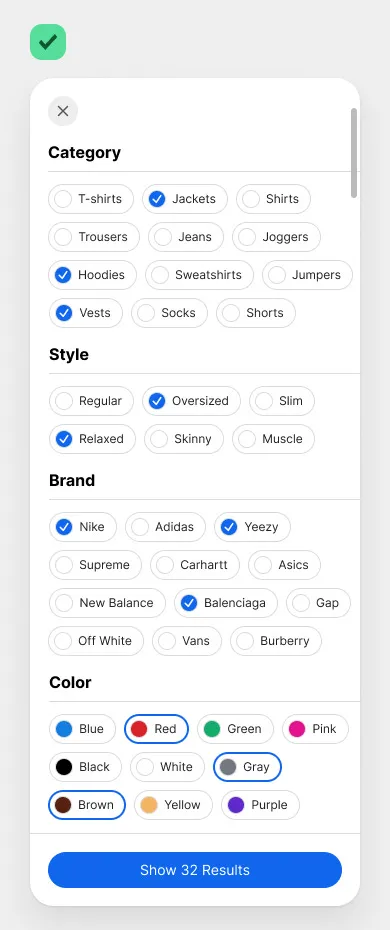The height and width of the screenshot is (930, 390).
Task: Remove the Brown color selection
Action: pyautogui.click(x=87, y=805)
